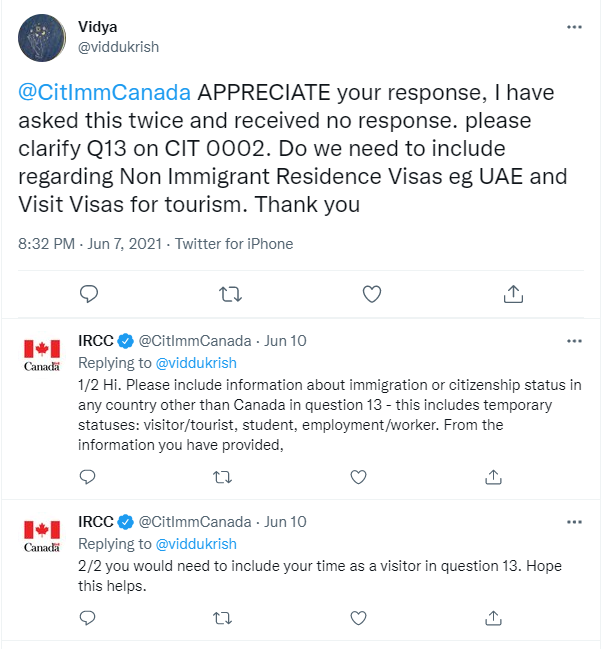Reply to IRCC's 1/2 tweet
Image resolution: width=602 pixels, height=657 pixels.
click(x=88, y=477)
